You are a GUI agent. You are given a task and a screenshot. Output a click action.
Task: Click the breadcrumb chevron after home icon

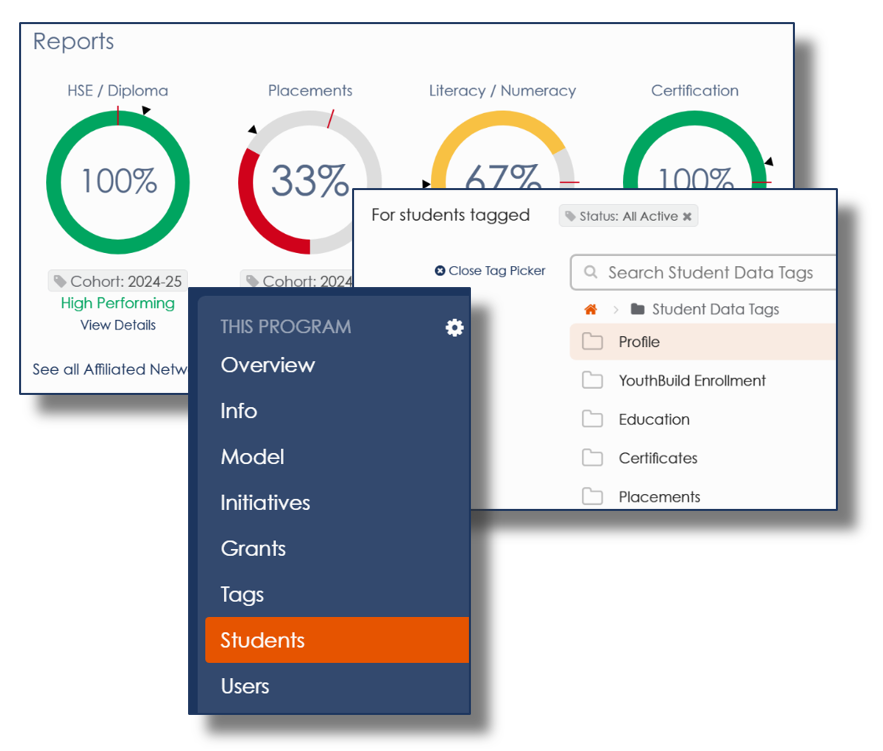616,309
